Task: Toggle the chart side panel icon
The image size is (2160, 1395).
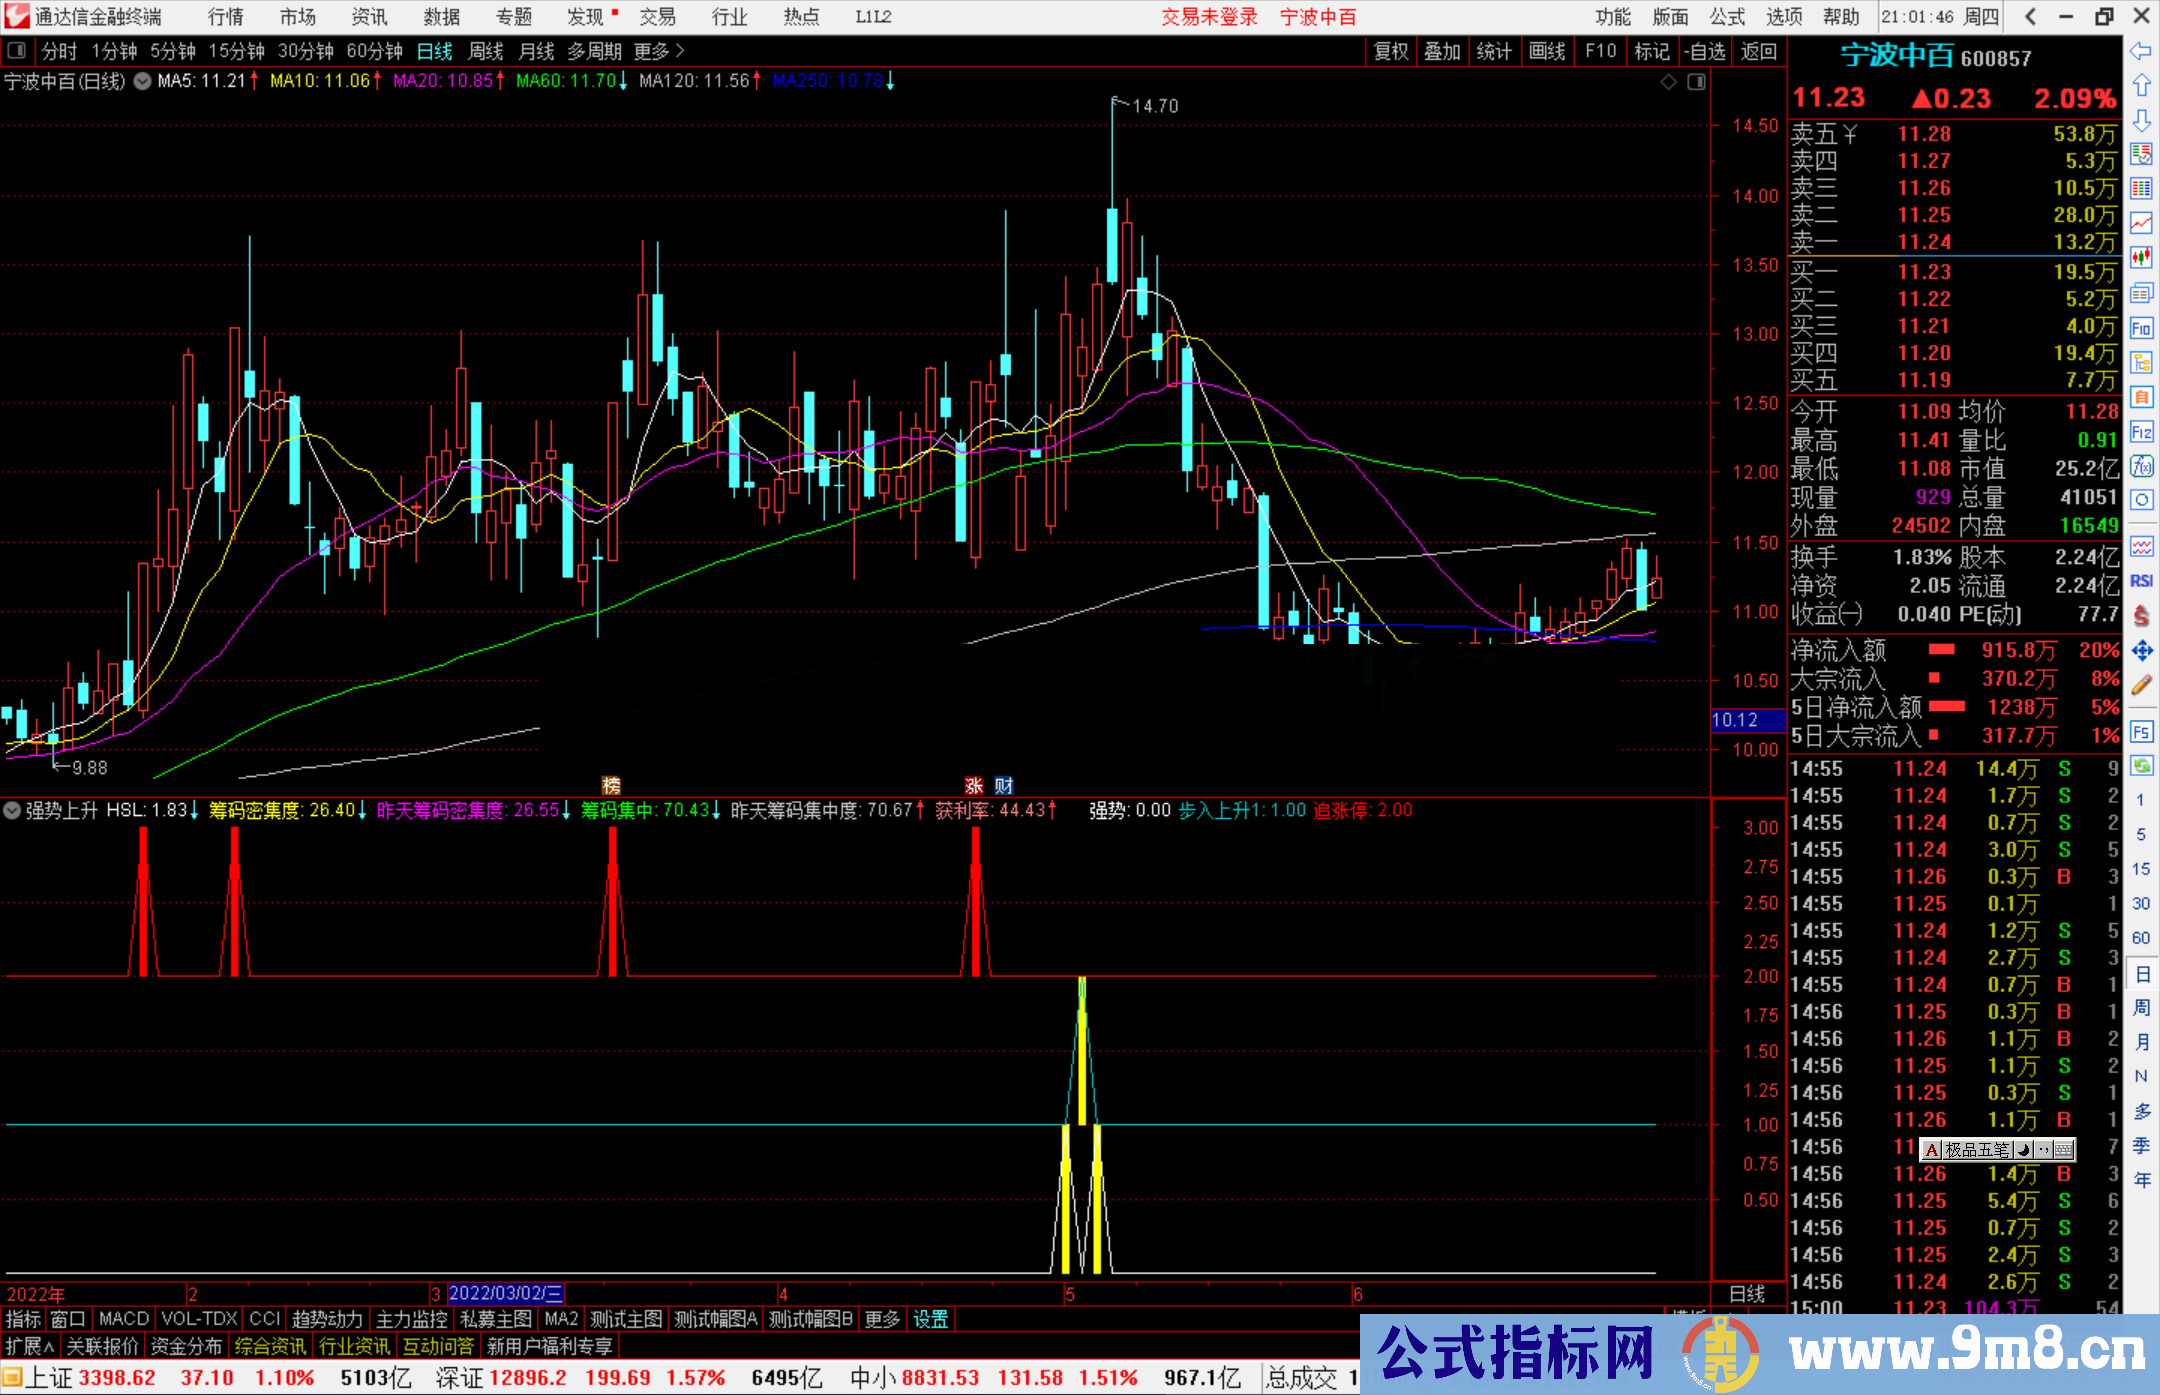Action: [x=1696, y=82]
